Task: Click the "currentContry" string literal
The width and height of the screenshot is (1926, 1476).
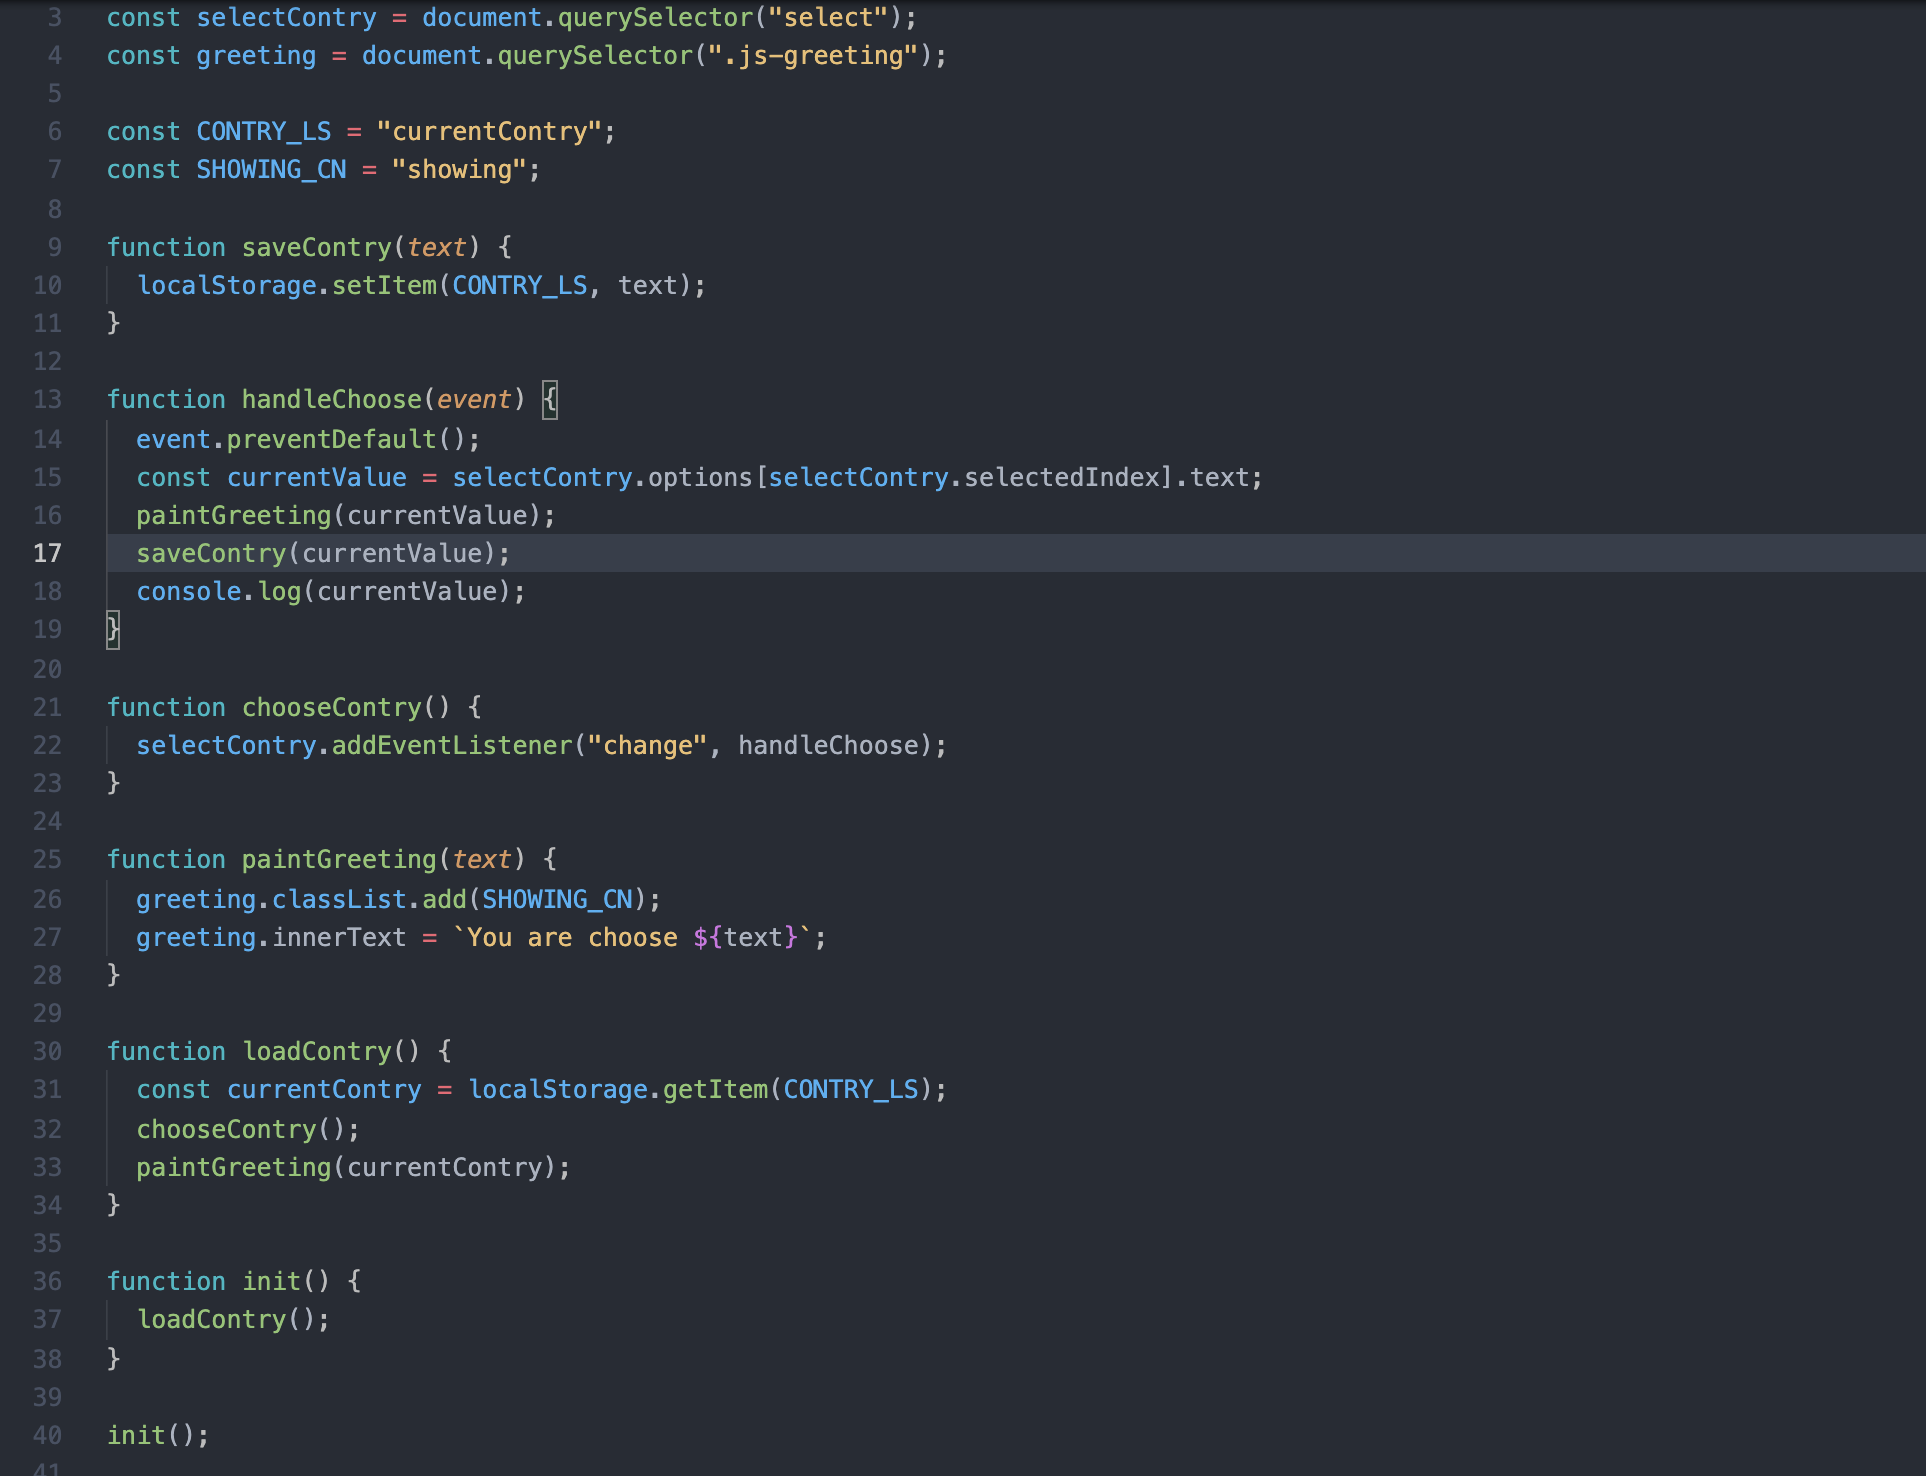Action: click(x=489, y=131)
